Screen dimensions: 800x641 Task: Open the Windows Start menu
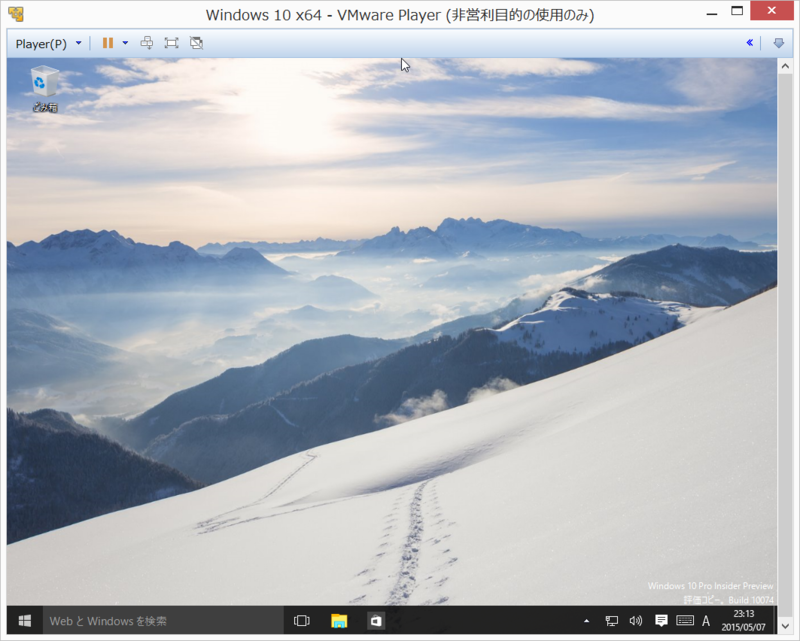[24, 621]
